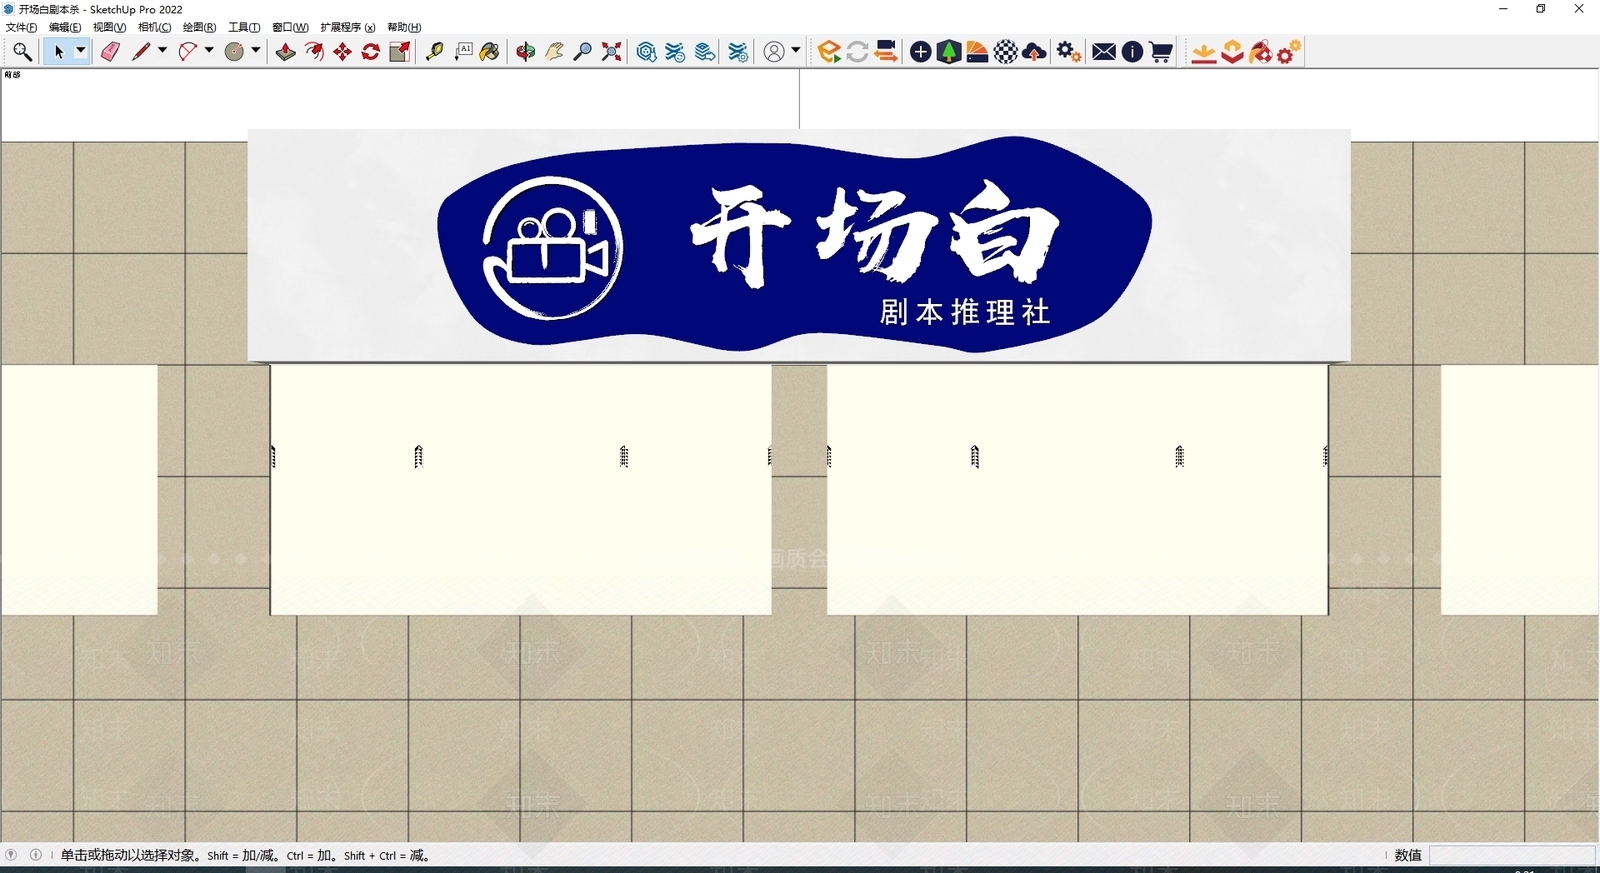Activate the Push/Pull tool
This screenshot has height=873, width=1600.
(x=285, y=52)
